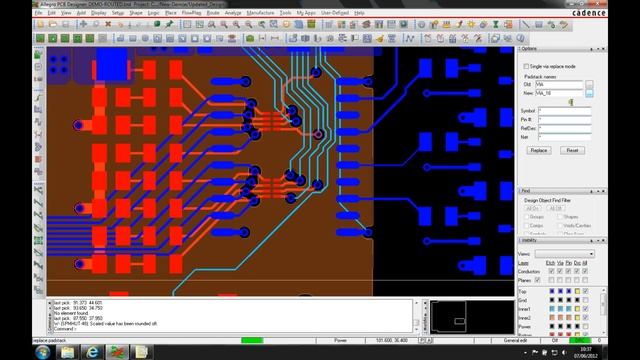
Task: Click Inner1 layer Etch cyan swatch
Action: (551, 309)
